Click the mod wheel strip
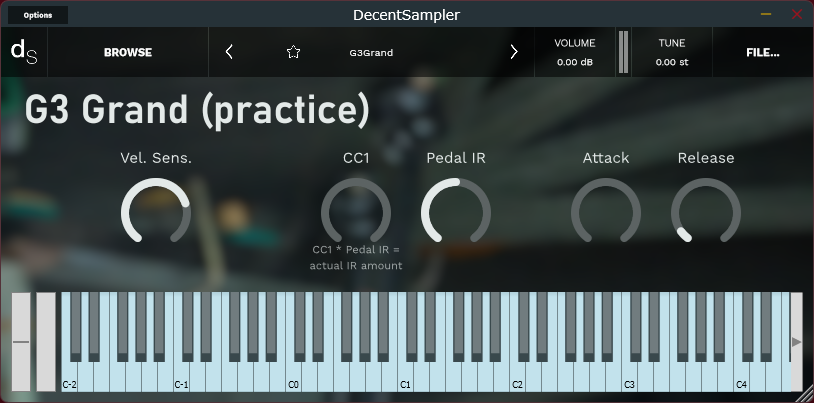The height and width of the screenshot is (403, 814). (46, 342)
